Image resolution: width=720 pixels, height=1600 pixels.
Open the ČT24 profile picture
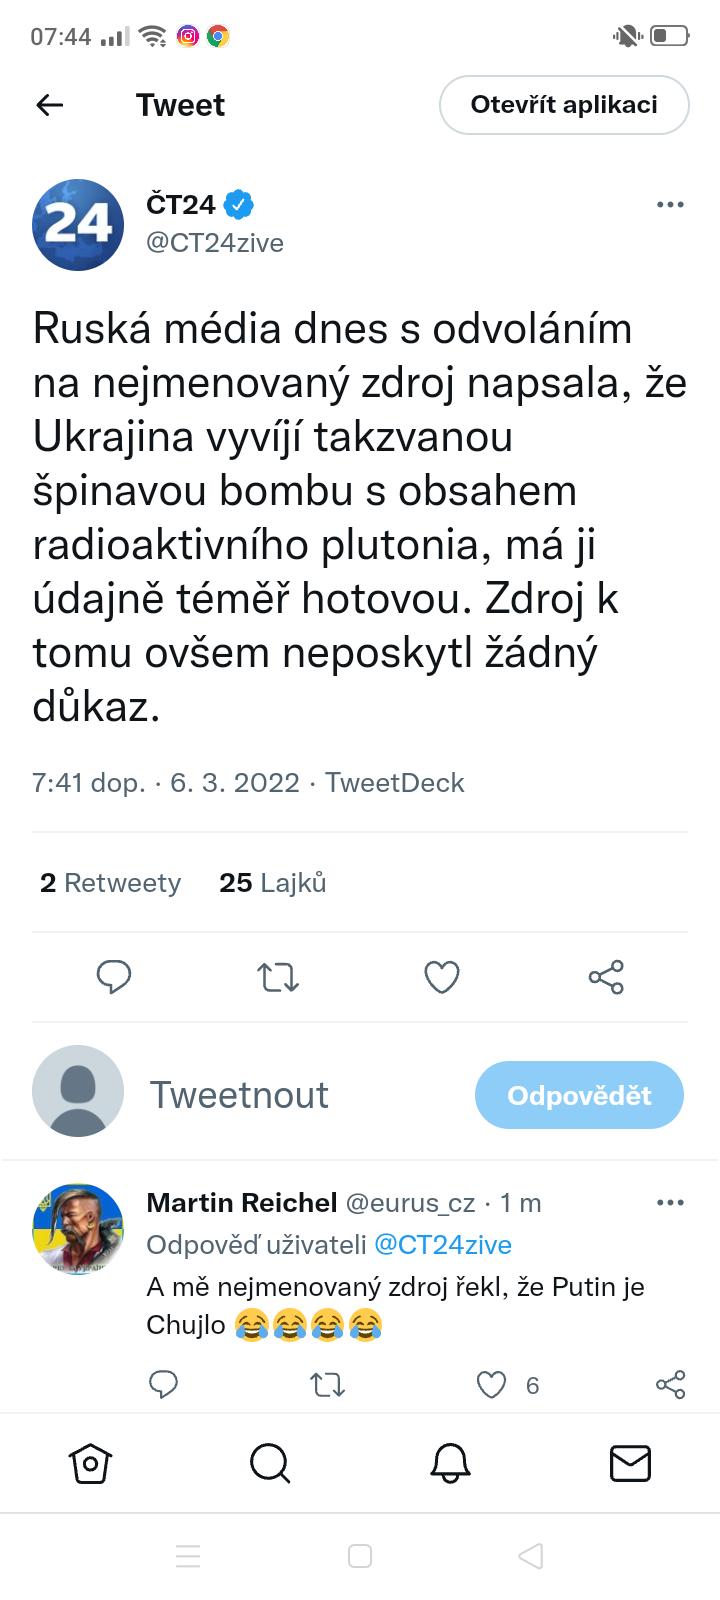pos(78,224)
